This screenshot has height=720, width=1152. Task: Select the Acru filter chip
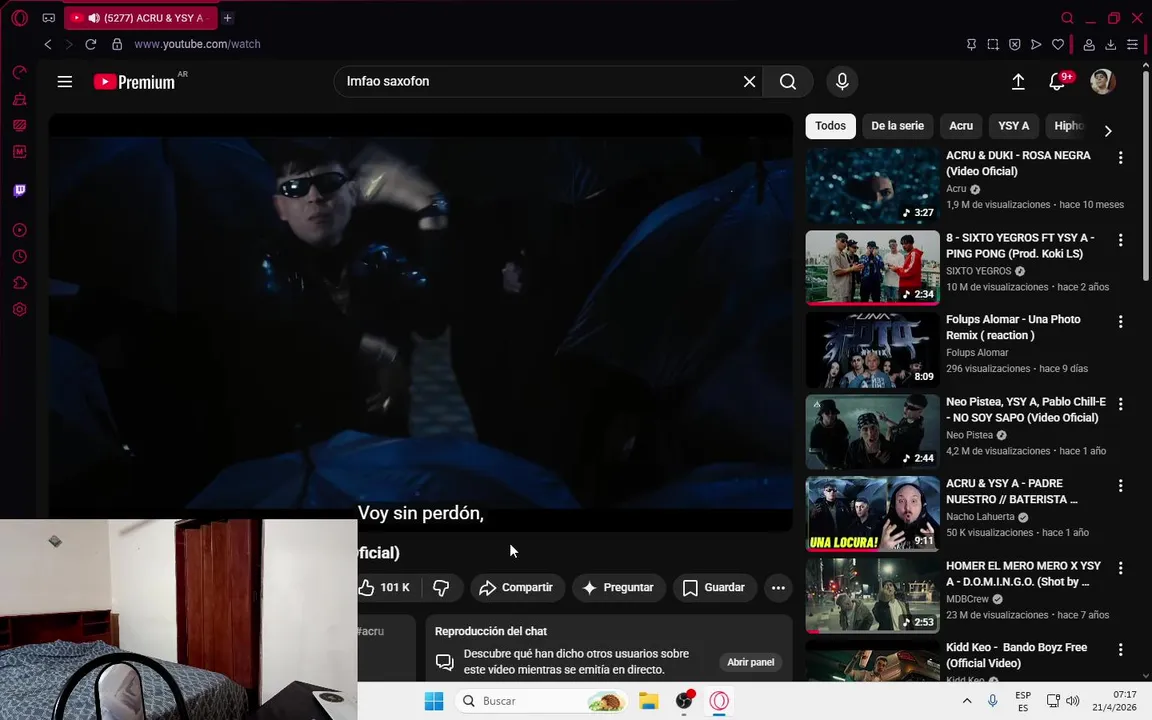pos(960,126)
